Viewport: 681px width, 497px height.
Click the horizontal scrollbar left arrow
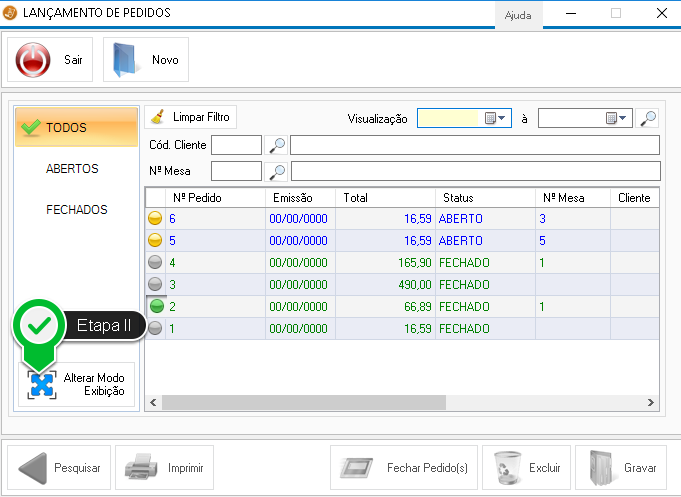point(153,402)
